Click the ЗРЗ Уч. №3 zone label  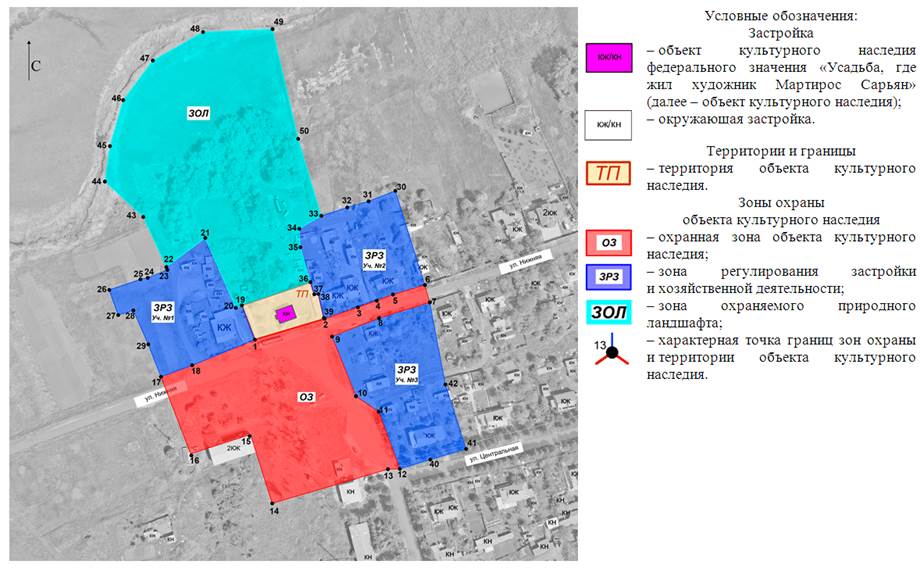pyautogui.click(x=407, y=374)
